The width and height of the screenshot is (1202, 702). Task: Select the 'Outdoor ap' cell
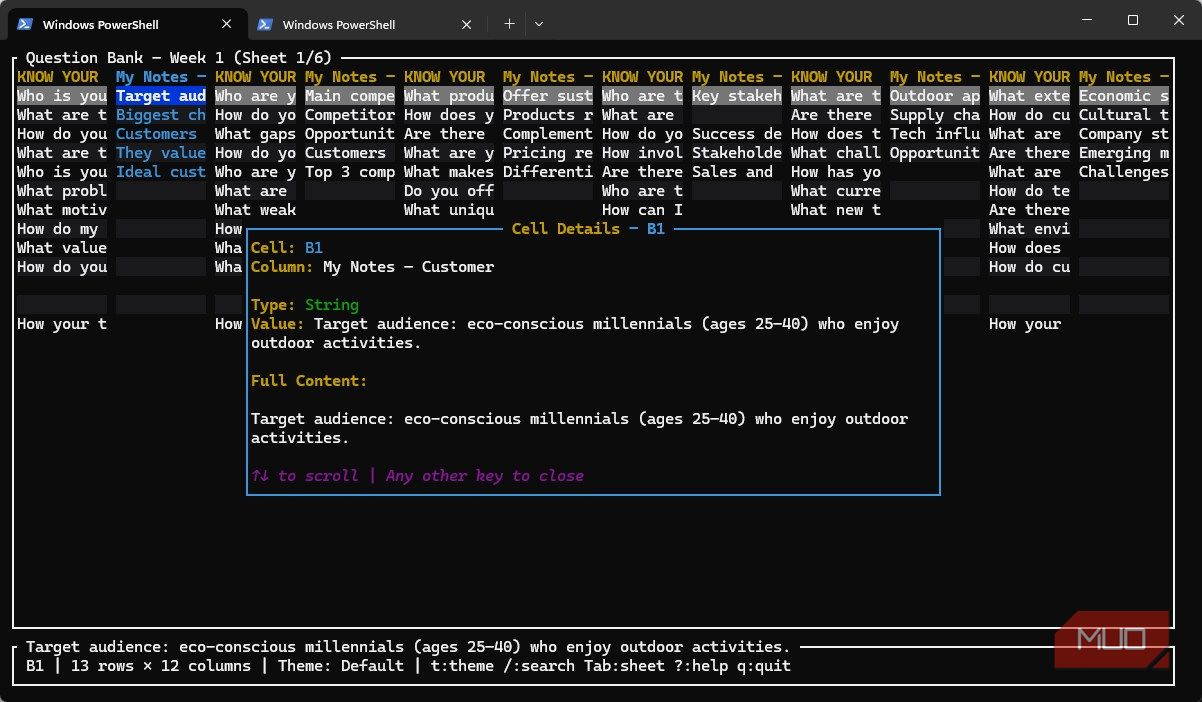(935, 96)
